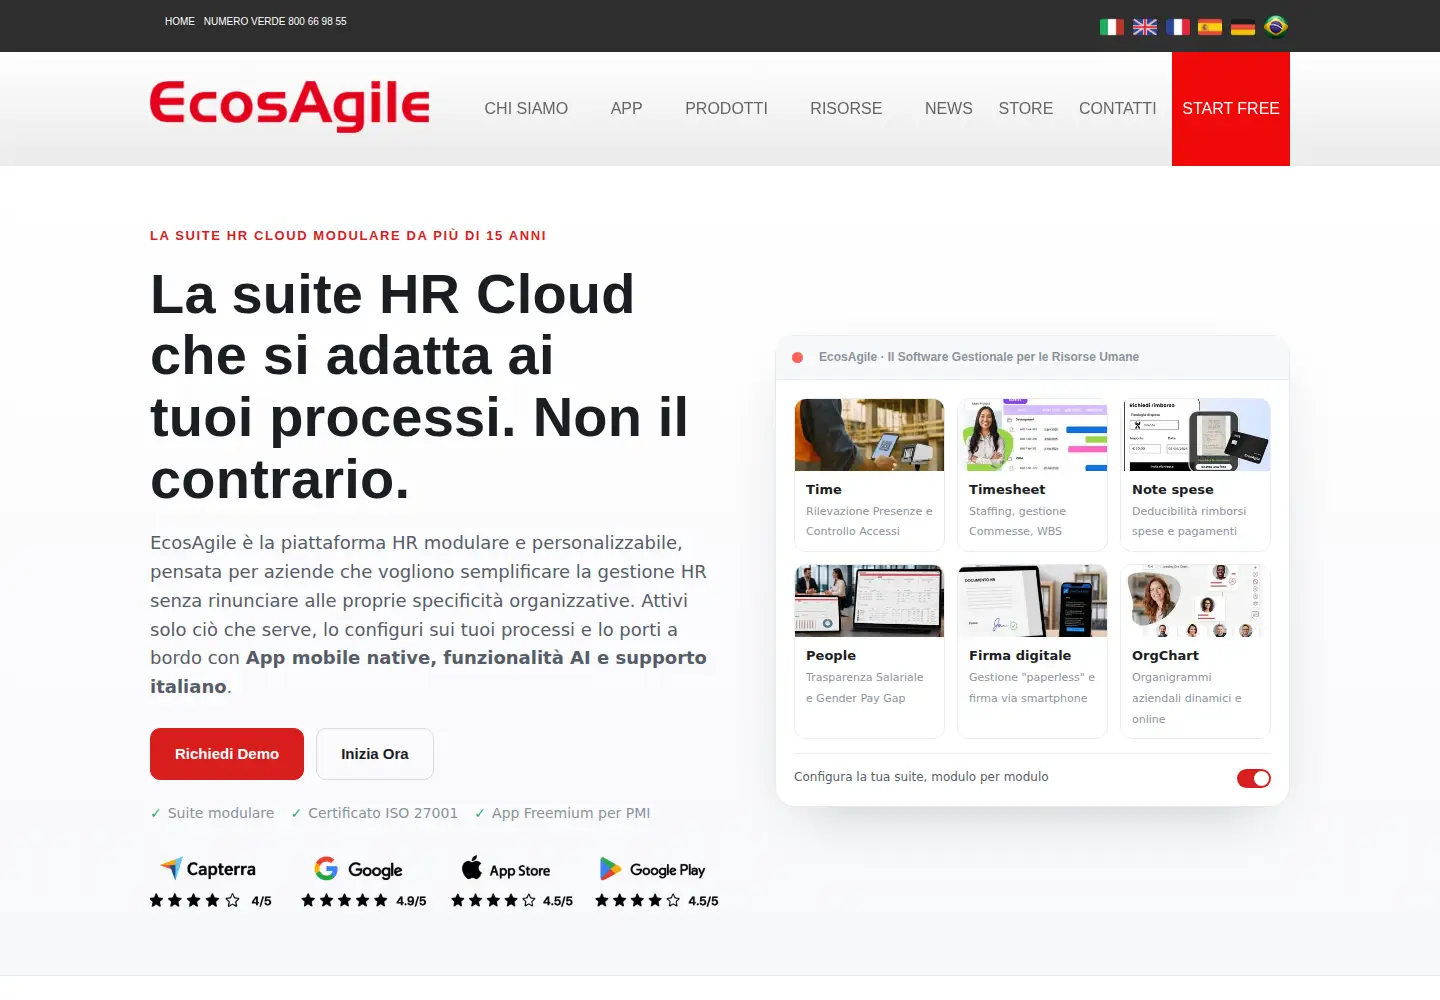Click the Google rating logo
The width and height of the screenshot is (1440, 1000).
pyautogui.click(x=358, y=869)
